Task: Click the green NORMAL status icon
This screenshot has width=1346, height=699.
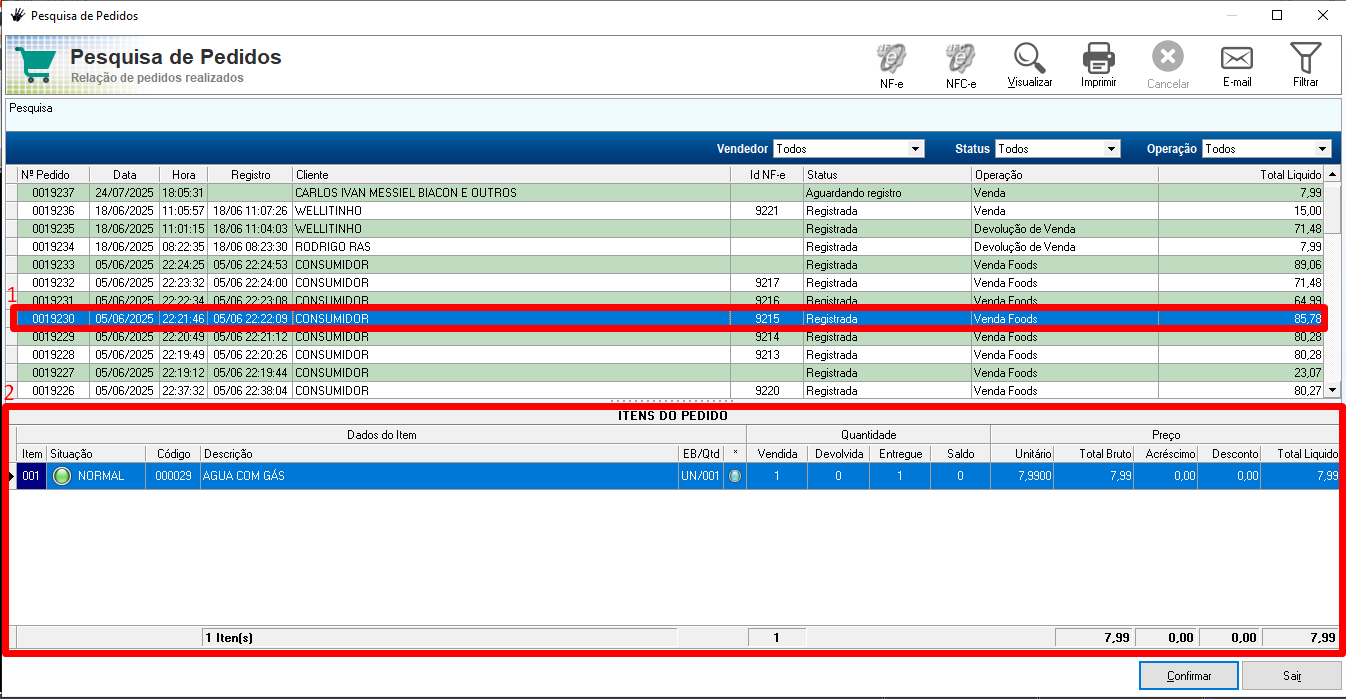Action: click(62, 476)
